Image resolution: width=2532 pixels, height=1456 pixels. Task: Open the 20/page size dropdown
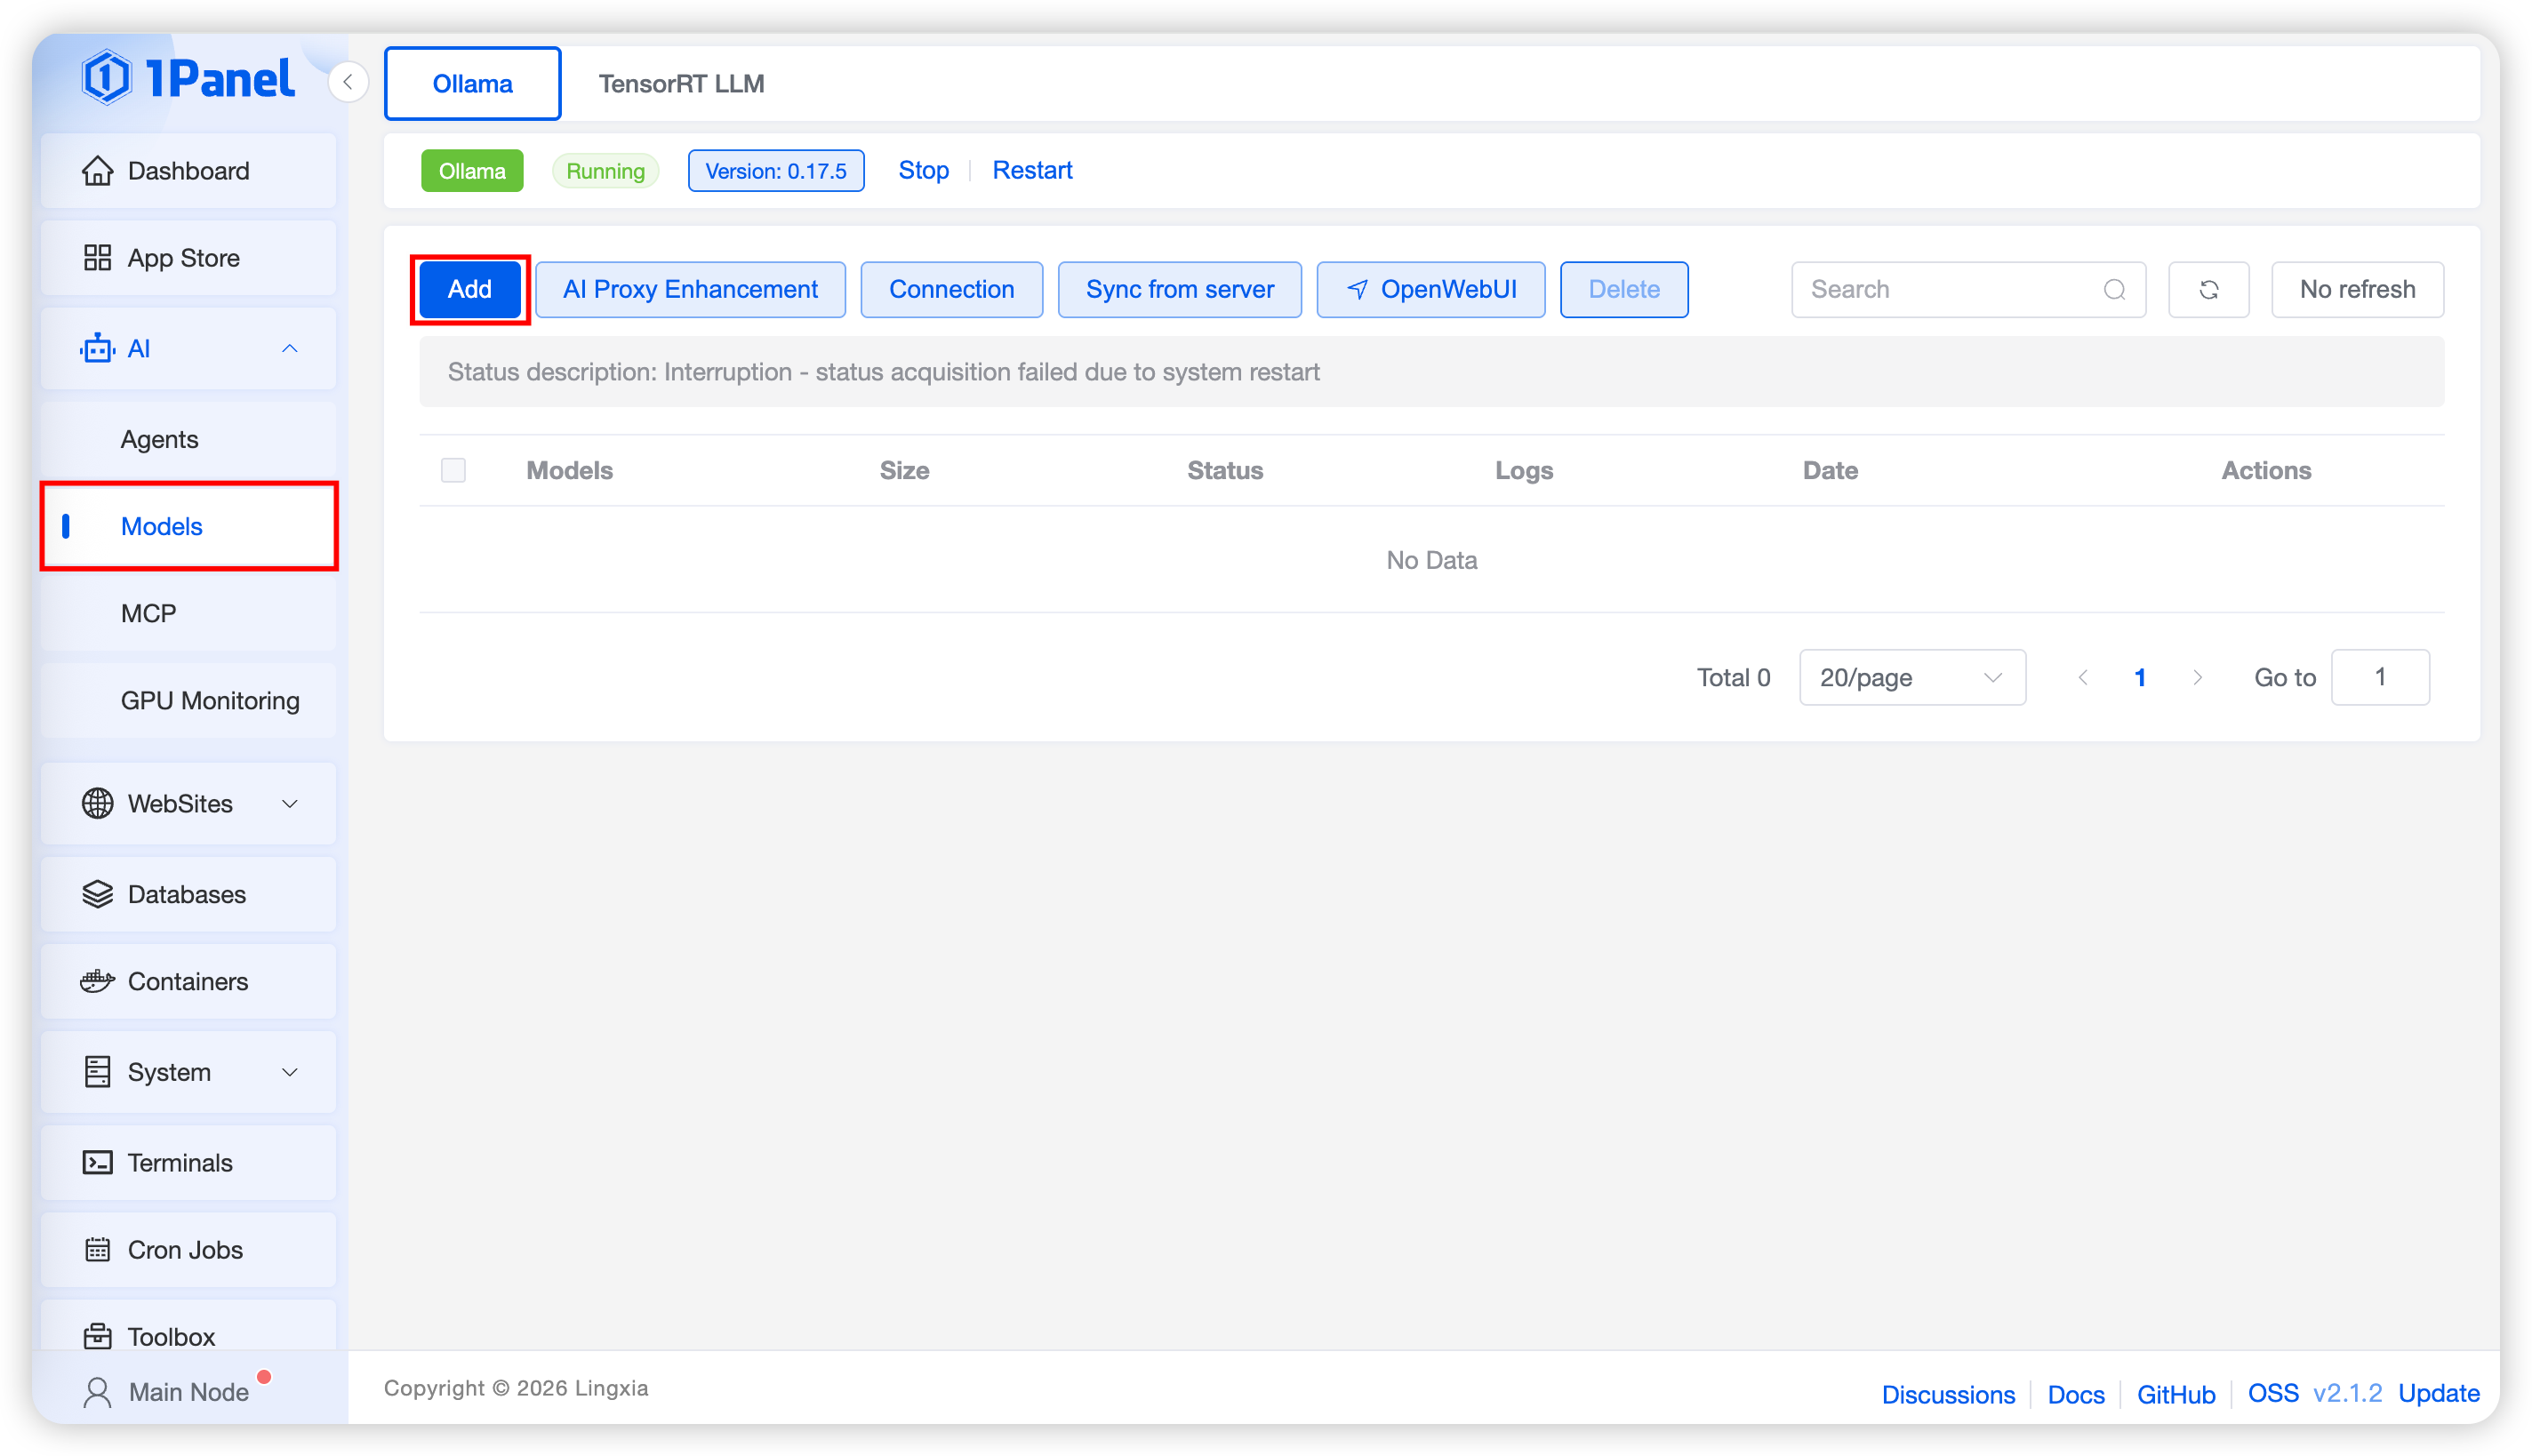pyautogui.click(x=1911, y=678)
